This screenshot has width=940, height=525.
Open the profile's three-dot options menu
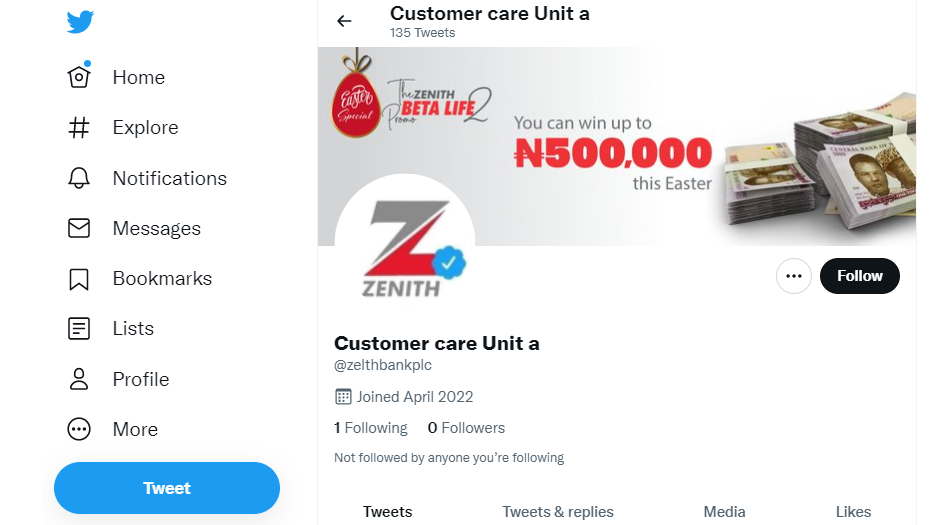pos(794,276)
